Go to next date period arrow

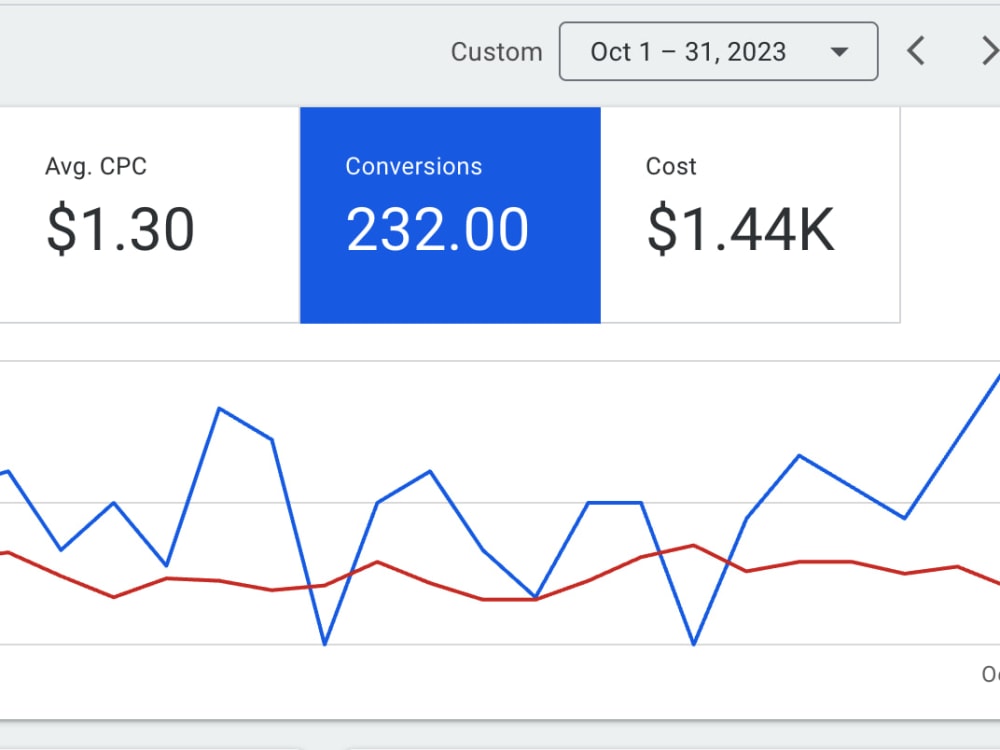coord(990,51)
